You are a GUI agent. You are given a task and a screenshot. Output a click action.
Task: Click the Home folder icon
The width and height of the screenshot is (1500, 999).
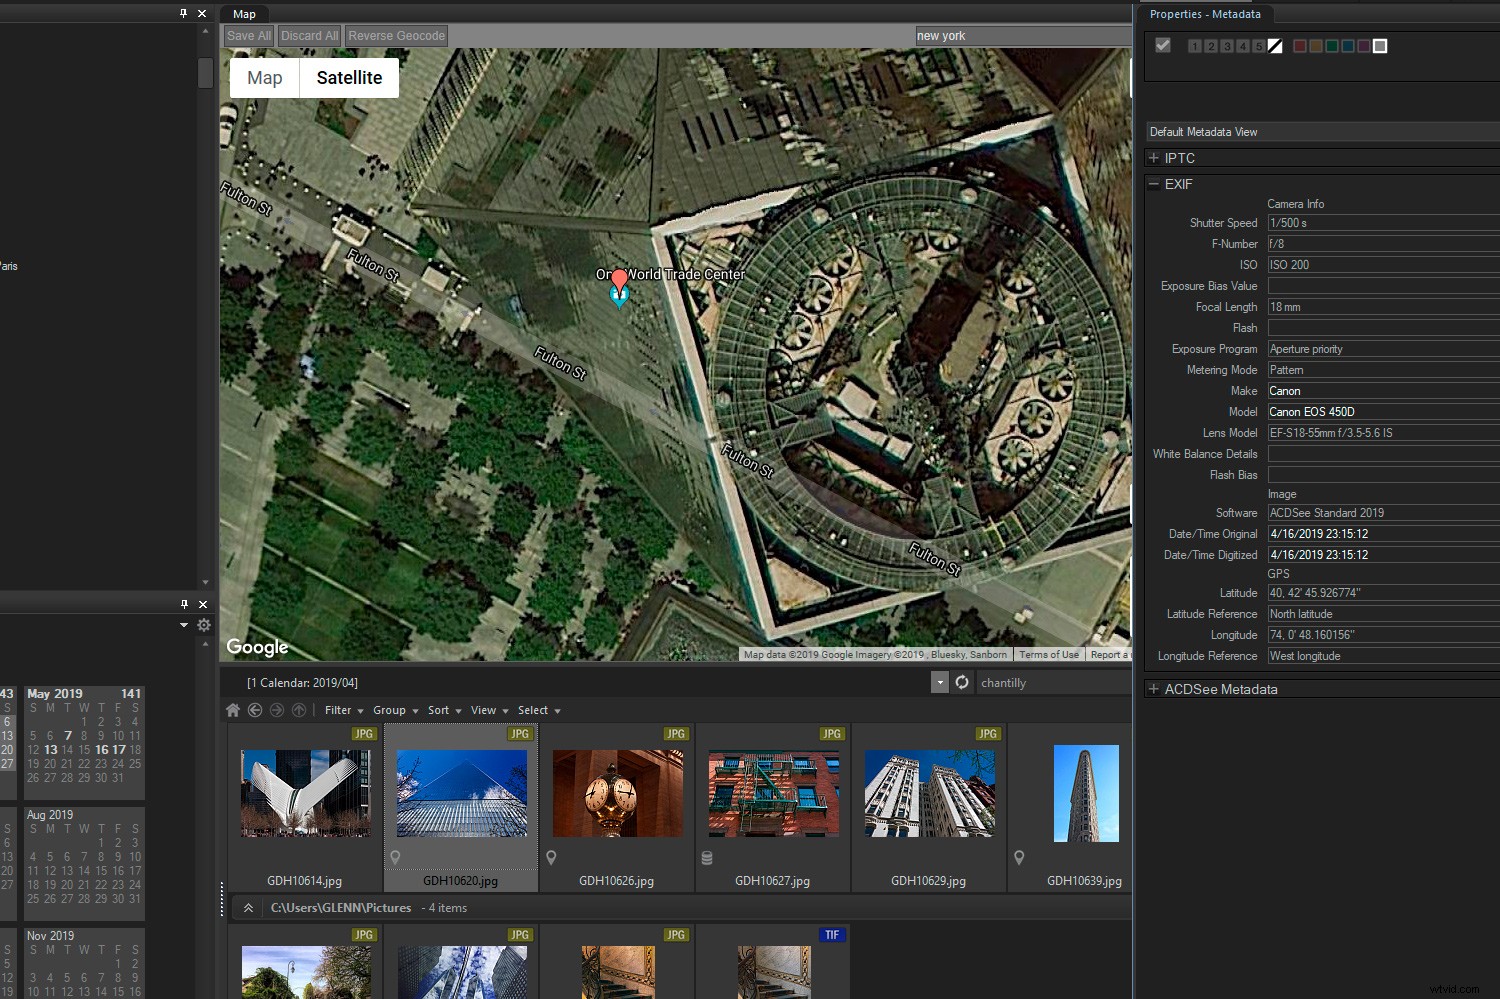(233, 710)
